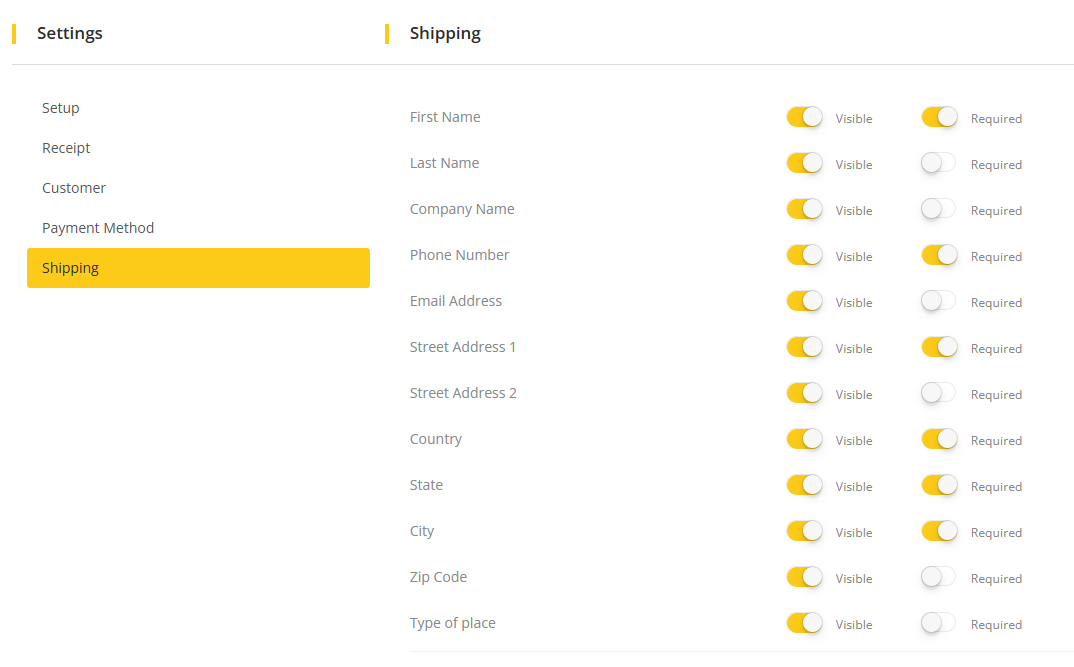Go to Receipt settings
This screenshot has height=667, width=1074.
click(x=66, y=148)
